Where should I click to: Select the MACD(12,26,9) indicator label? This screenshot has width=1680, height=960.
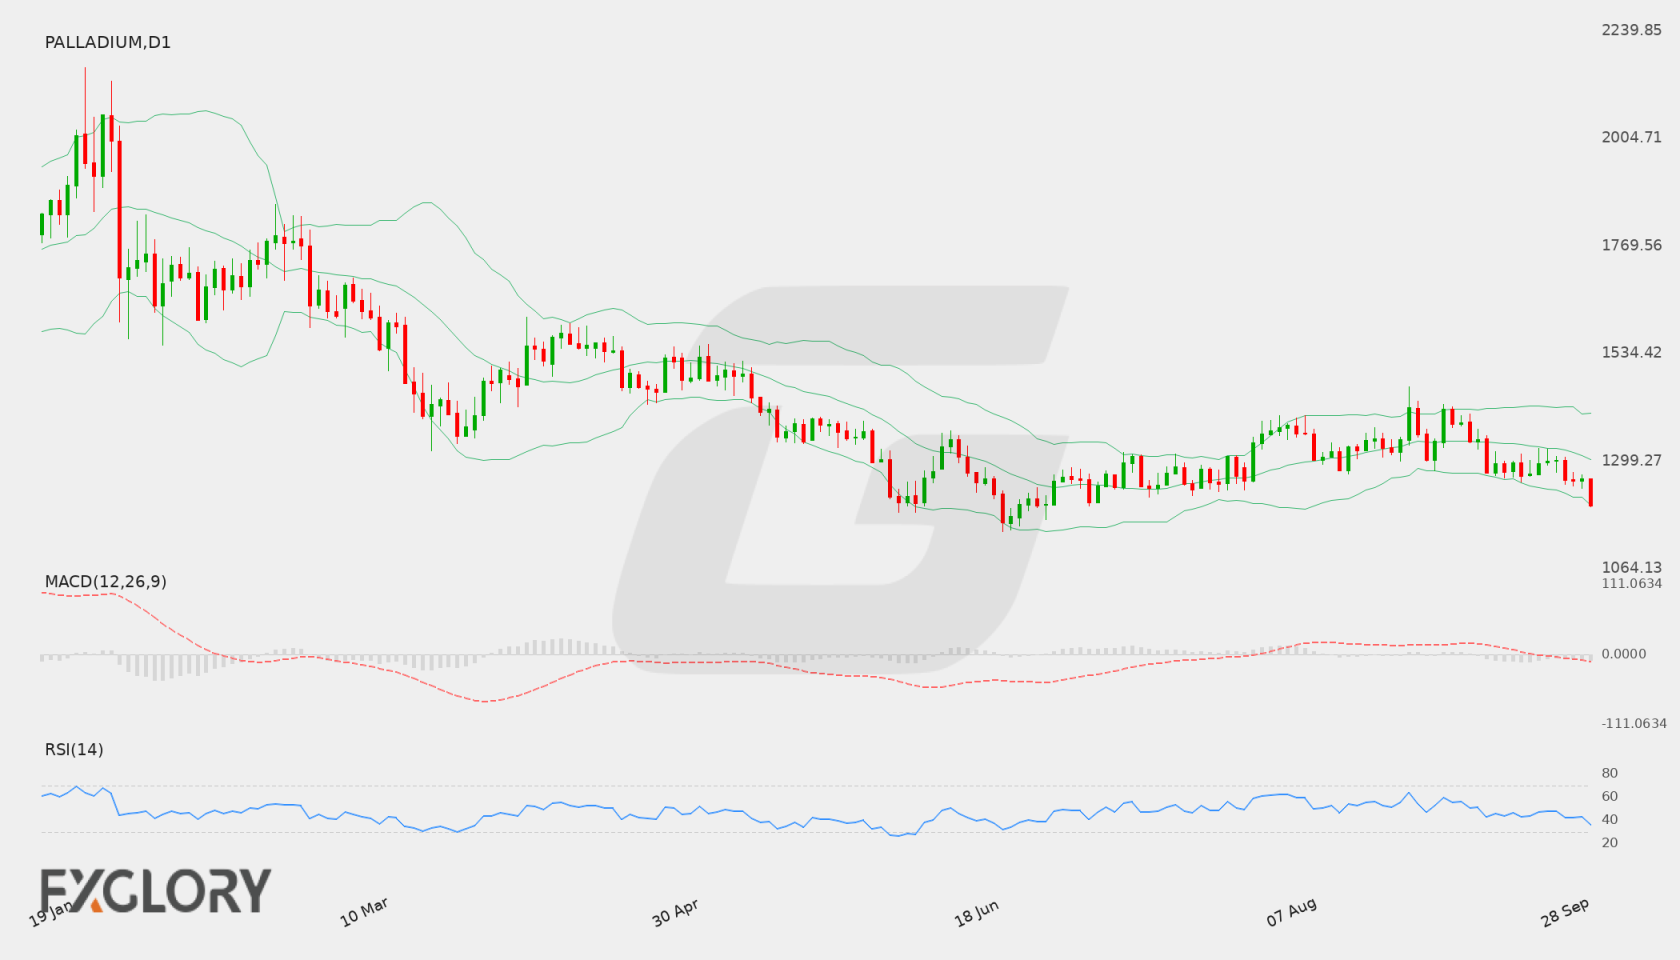point(106,581)
